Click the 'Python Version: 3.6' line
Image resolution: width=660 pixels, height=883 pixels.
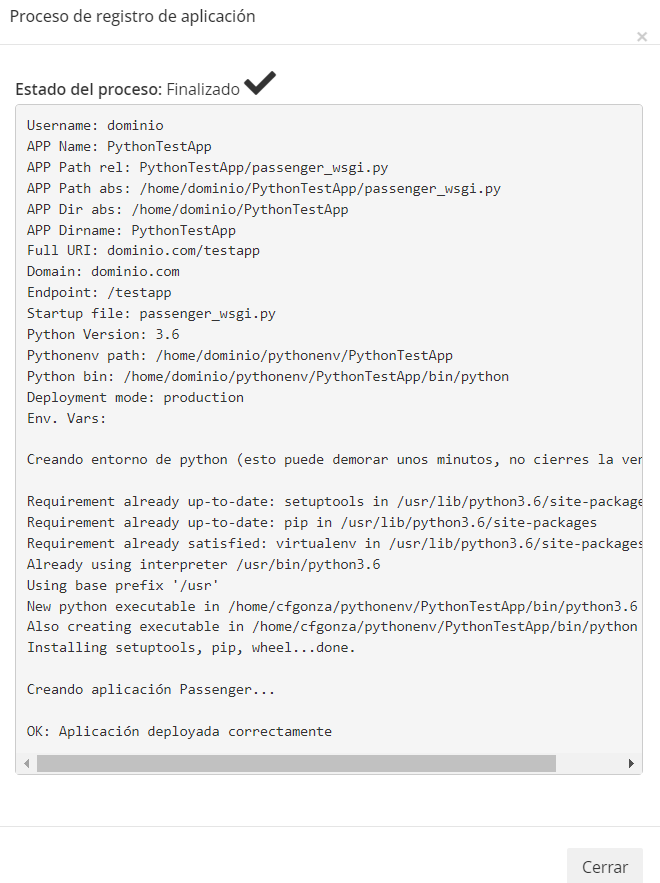point(103,335)
